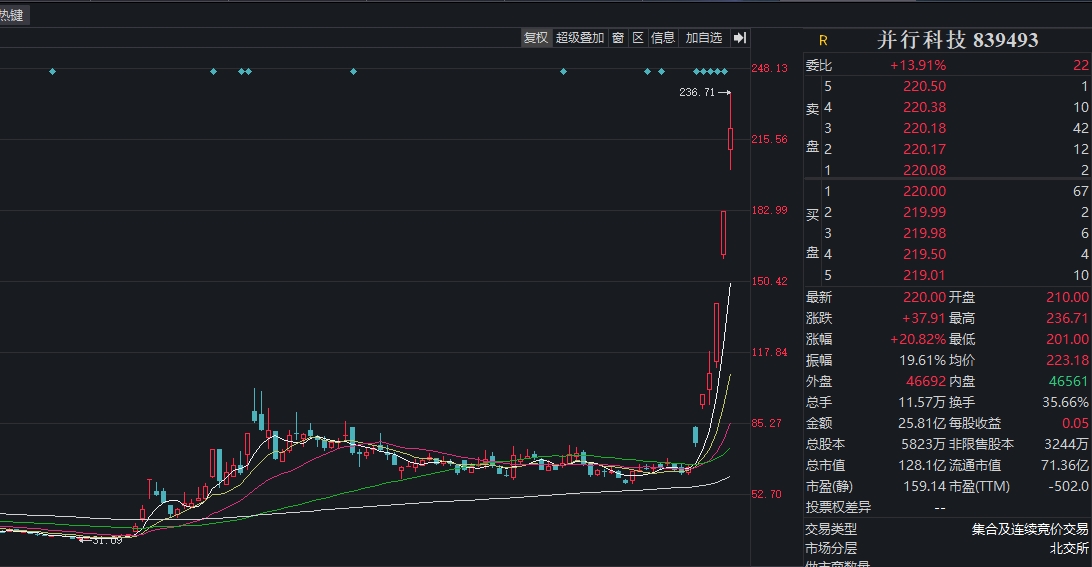Open the 热键 hotkey tab
The image size is (1092, 567).
click(12, 15)
